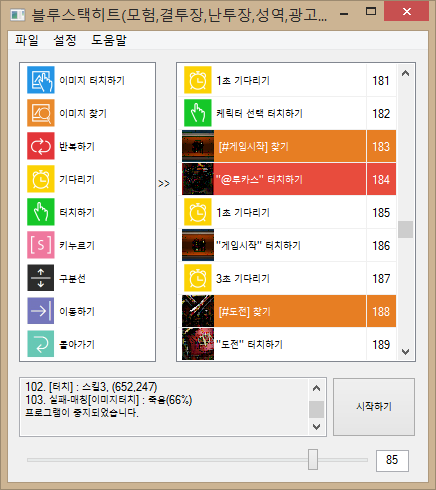Click the log panel scroll-up arrow
This screenshot has width=436, height=490.
point(316,388)
